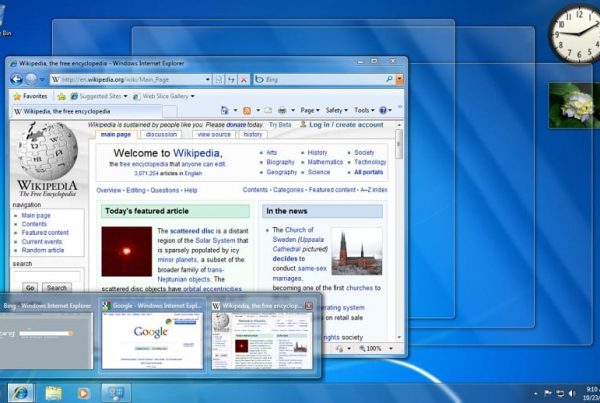
Task: Launch Windows Media Player from taskbar
Action: [83, 393]
